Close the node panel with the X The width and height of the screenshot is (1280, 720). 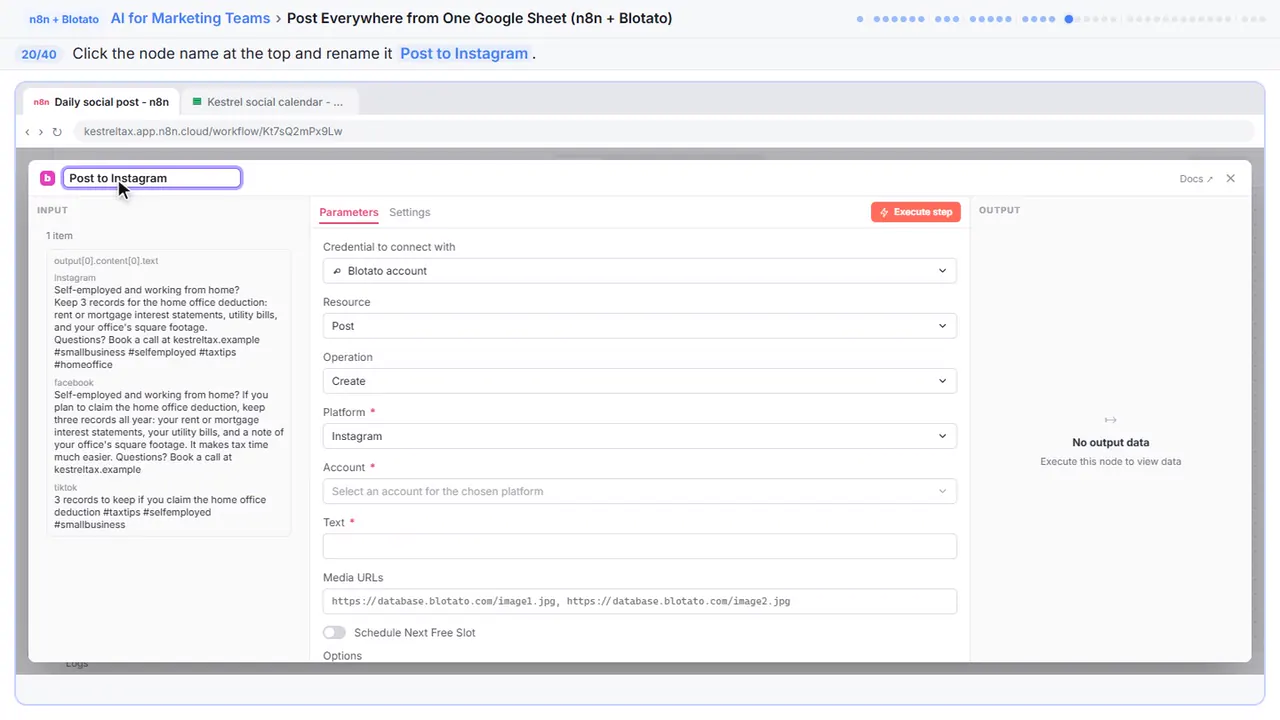(x=1231, y=178)
